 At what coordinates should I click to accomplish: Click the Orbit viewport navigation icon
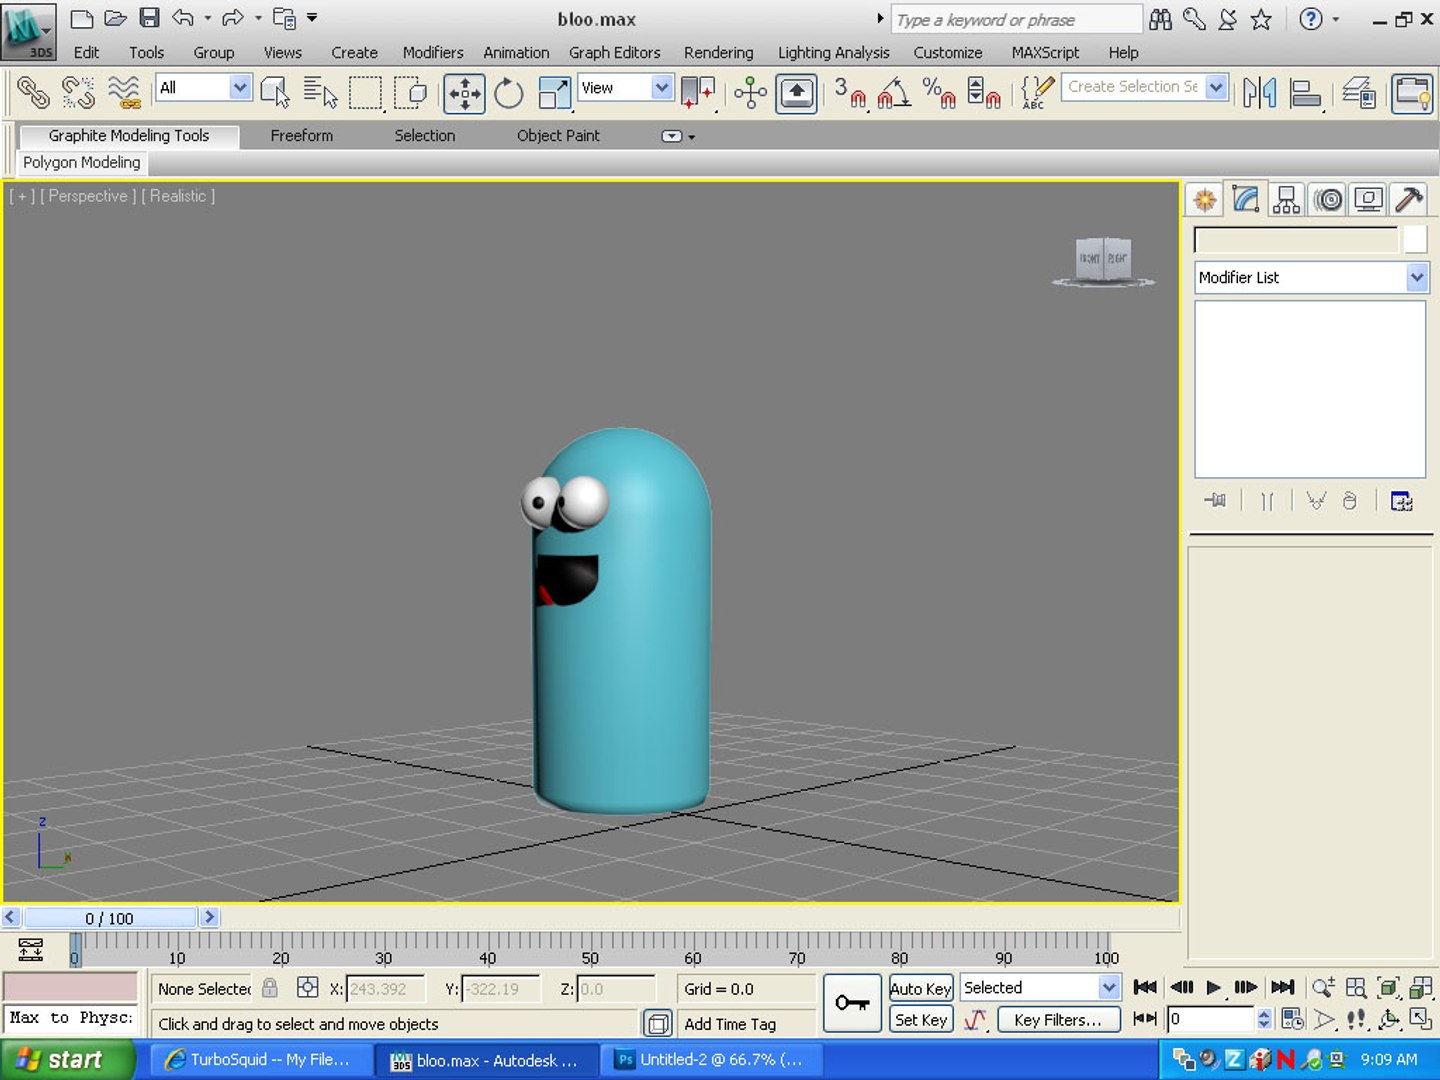1388,1019
